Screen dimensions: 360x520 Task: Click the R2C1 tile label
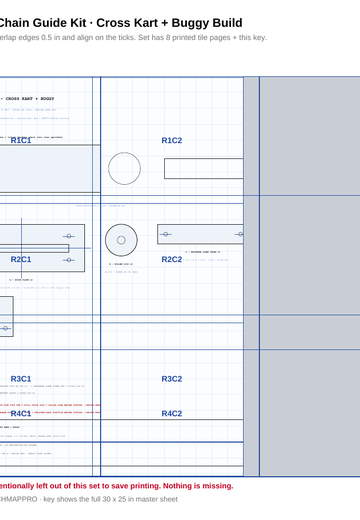tap(21, 259)
